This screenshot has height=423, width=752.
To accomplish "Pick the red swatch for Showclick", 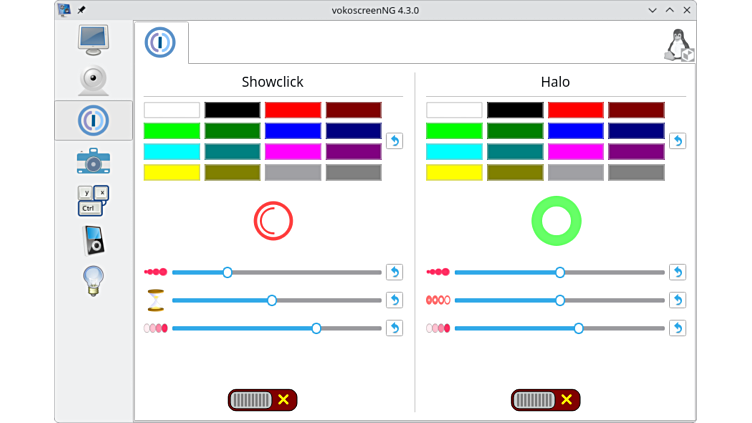I will [293, 110].
